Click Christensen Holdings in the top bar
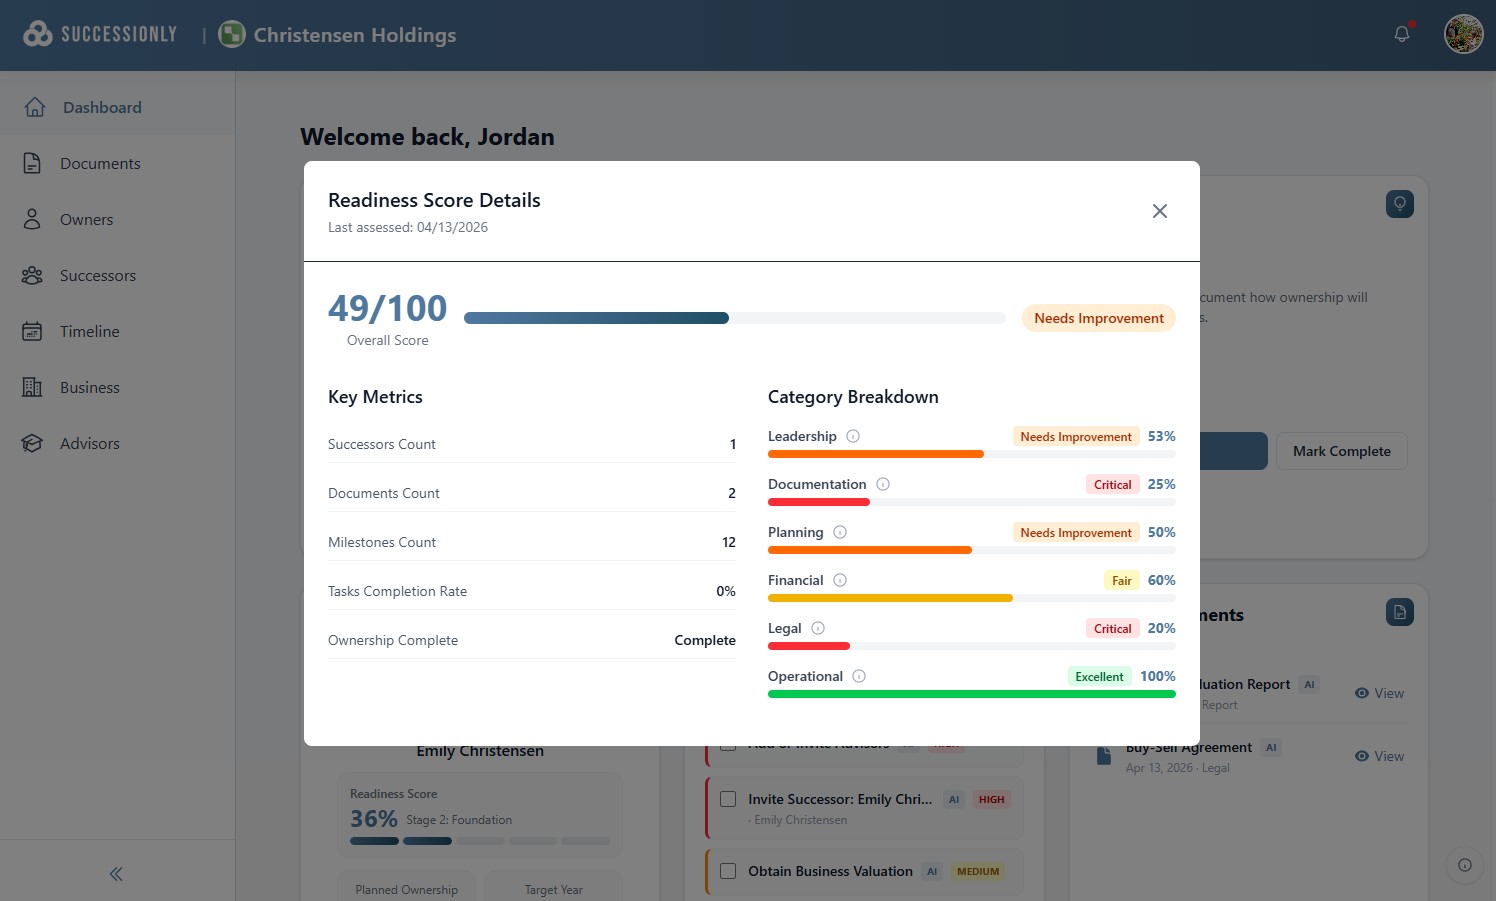1496x901 pixels. pyautogui.click(x=337, y=34)
